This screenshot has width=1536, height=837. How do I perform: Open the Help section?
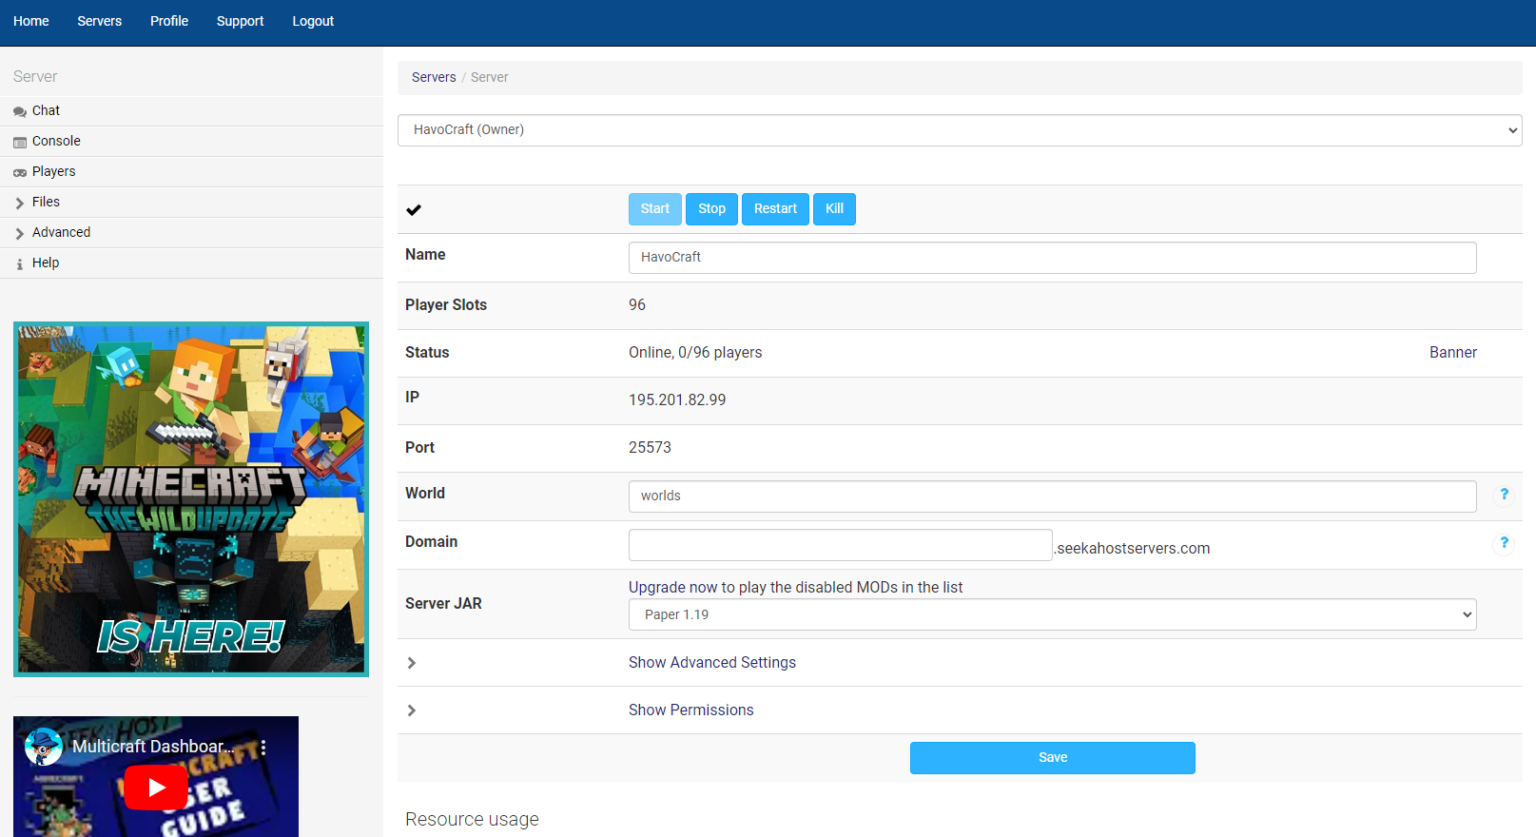(x=45, y=262)
